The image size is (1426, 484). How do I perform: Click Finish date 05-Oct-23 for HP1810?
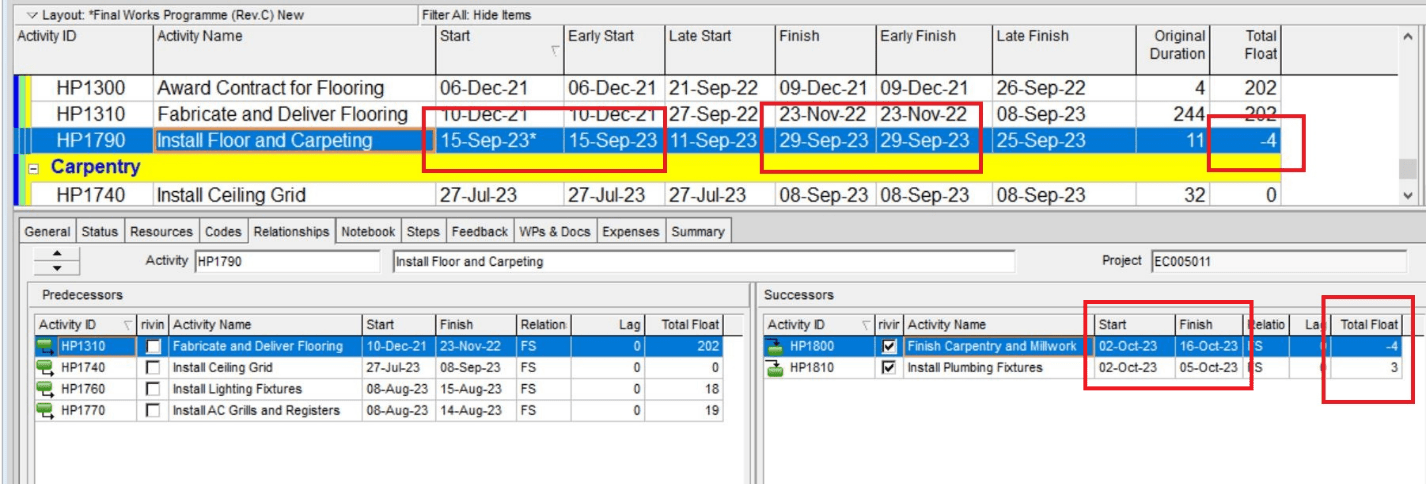click(x=1208, y=367)
